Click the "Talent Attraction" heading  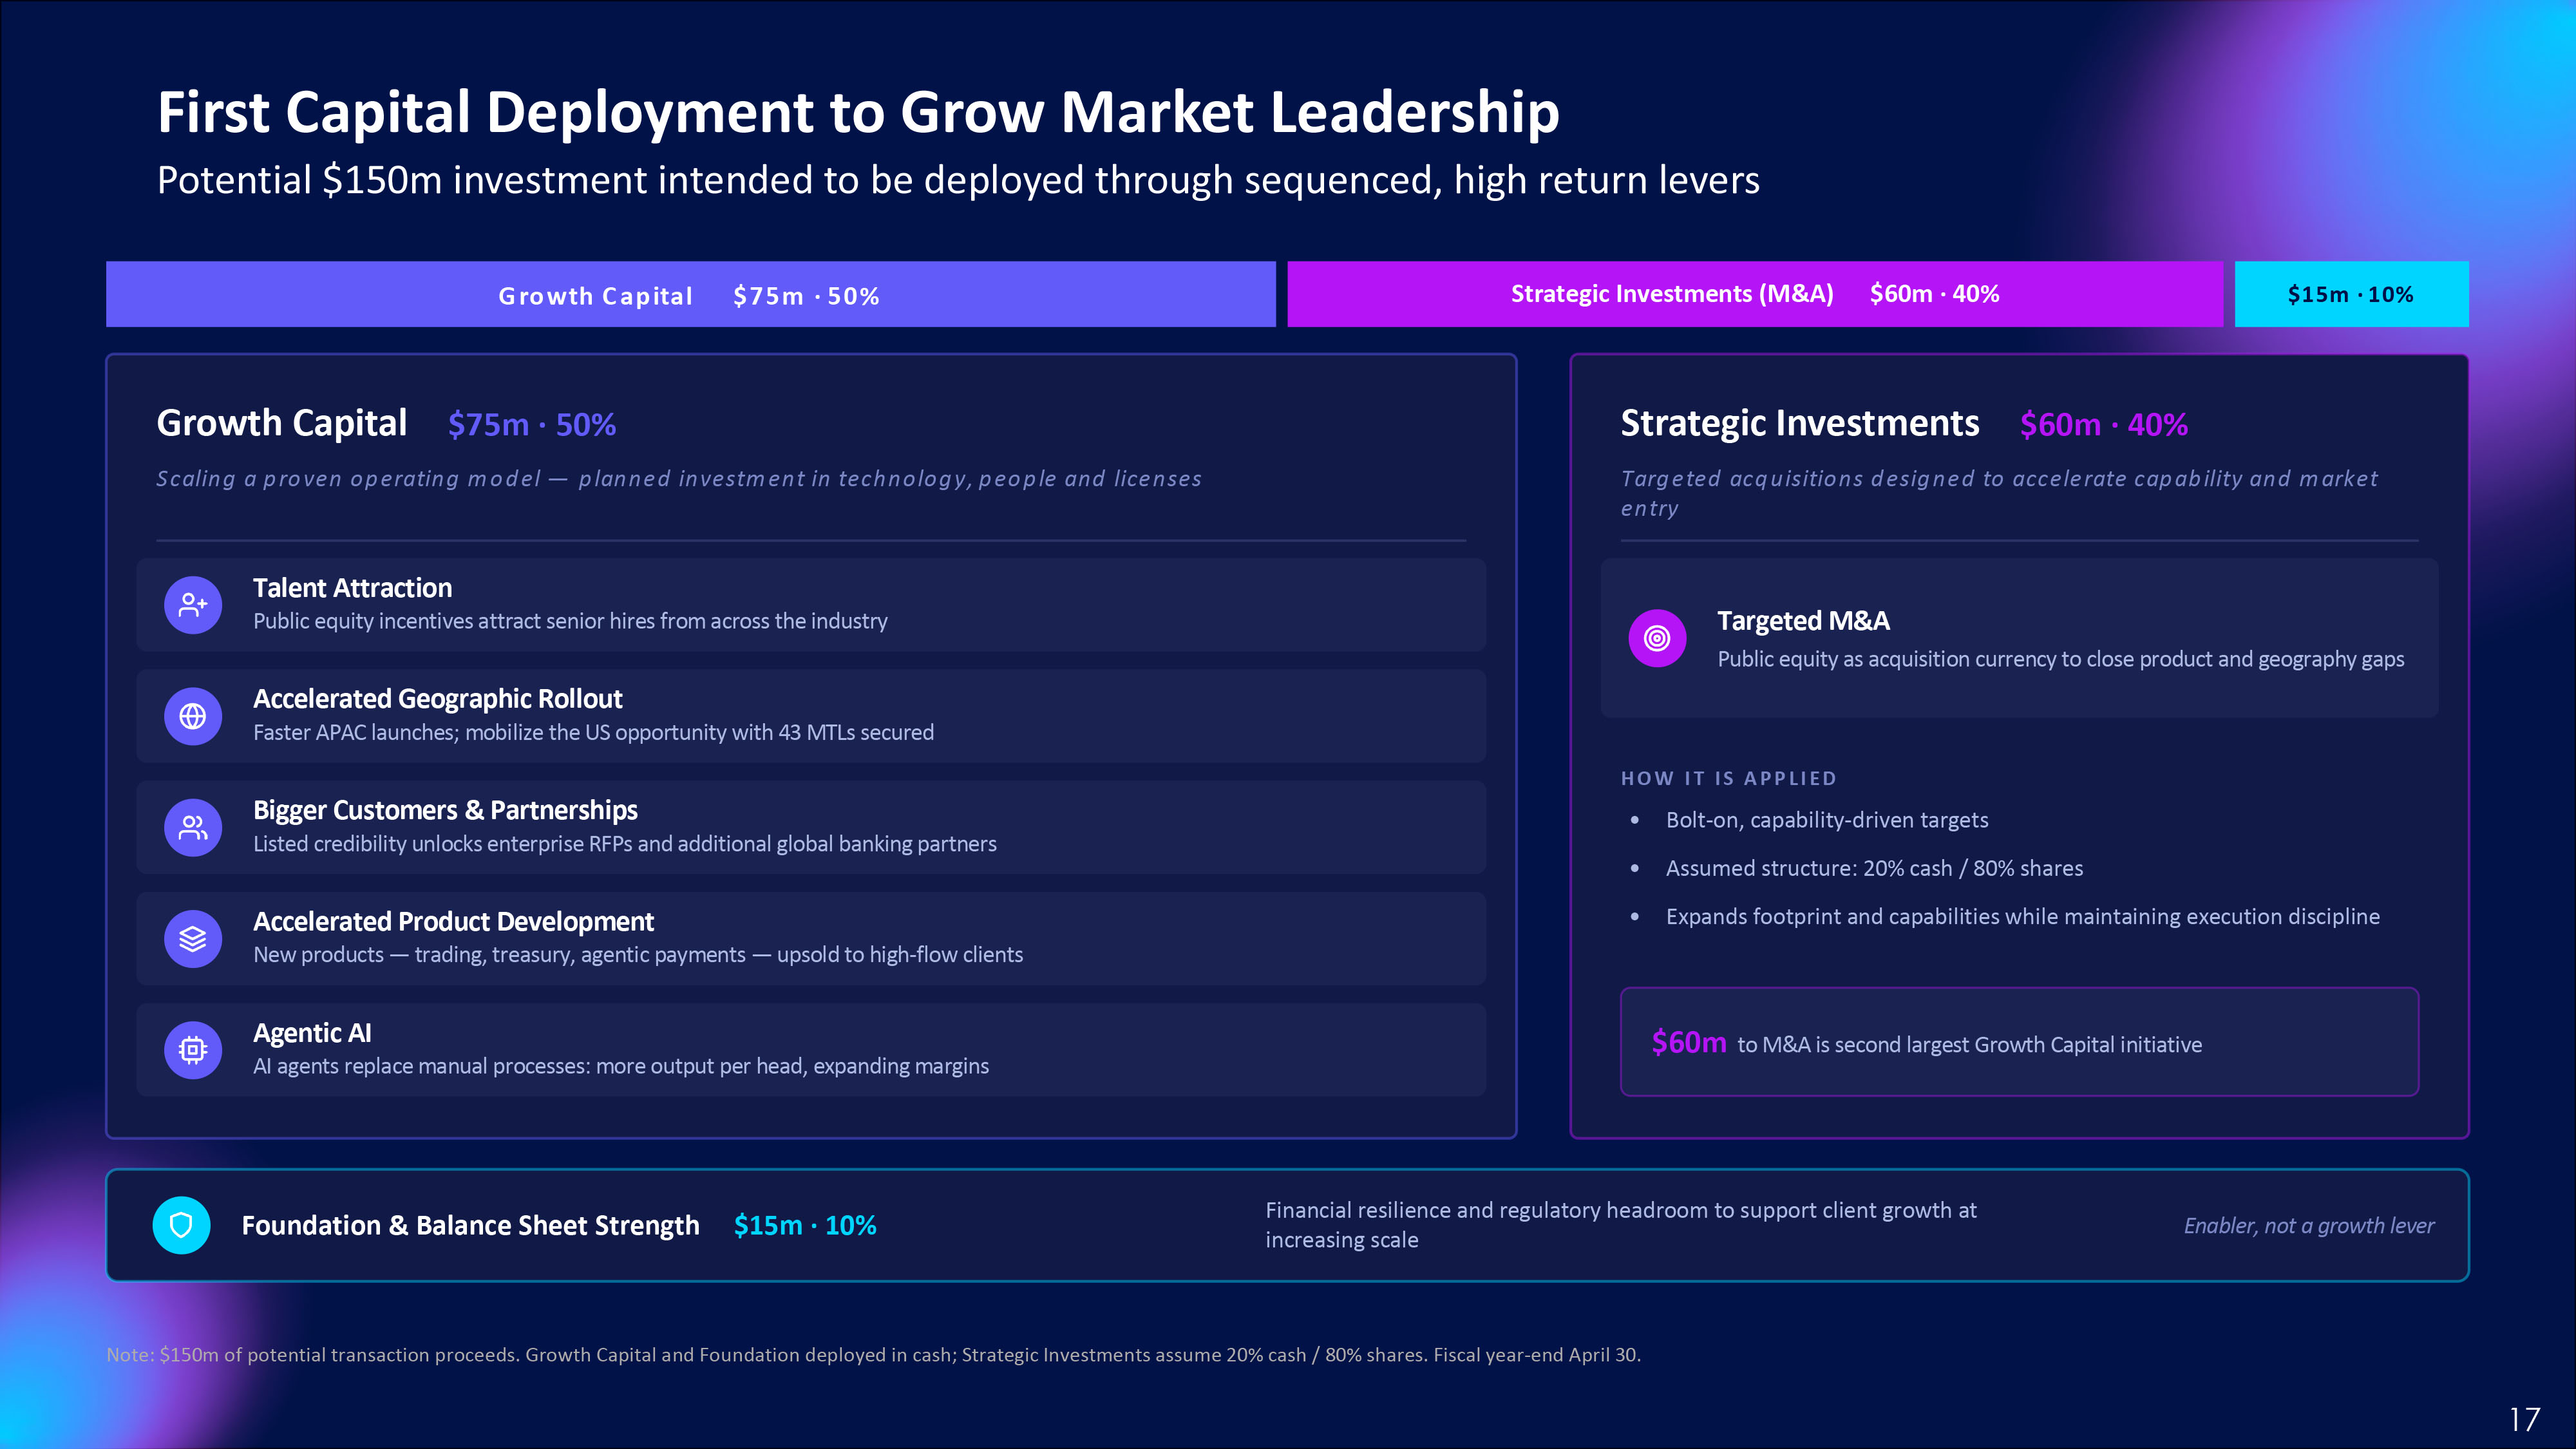(352, 588)
